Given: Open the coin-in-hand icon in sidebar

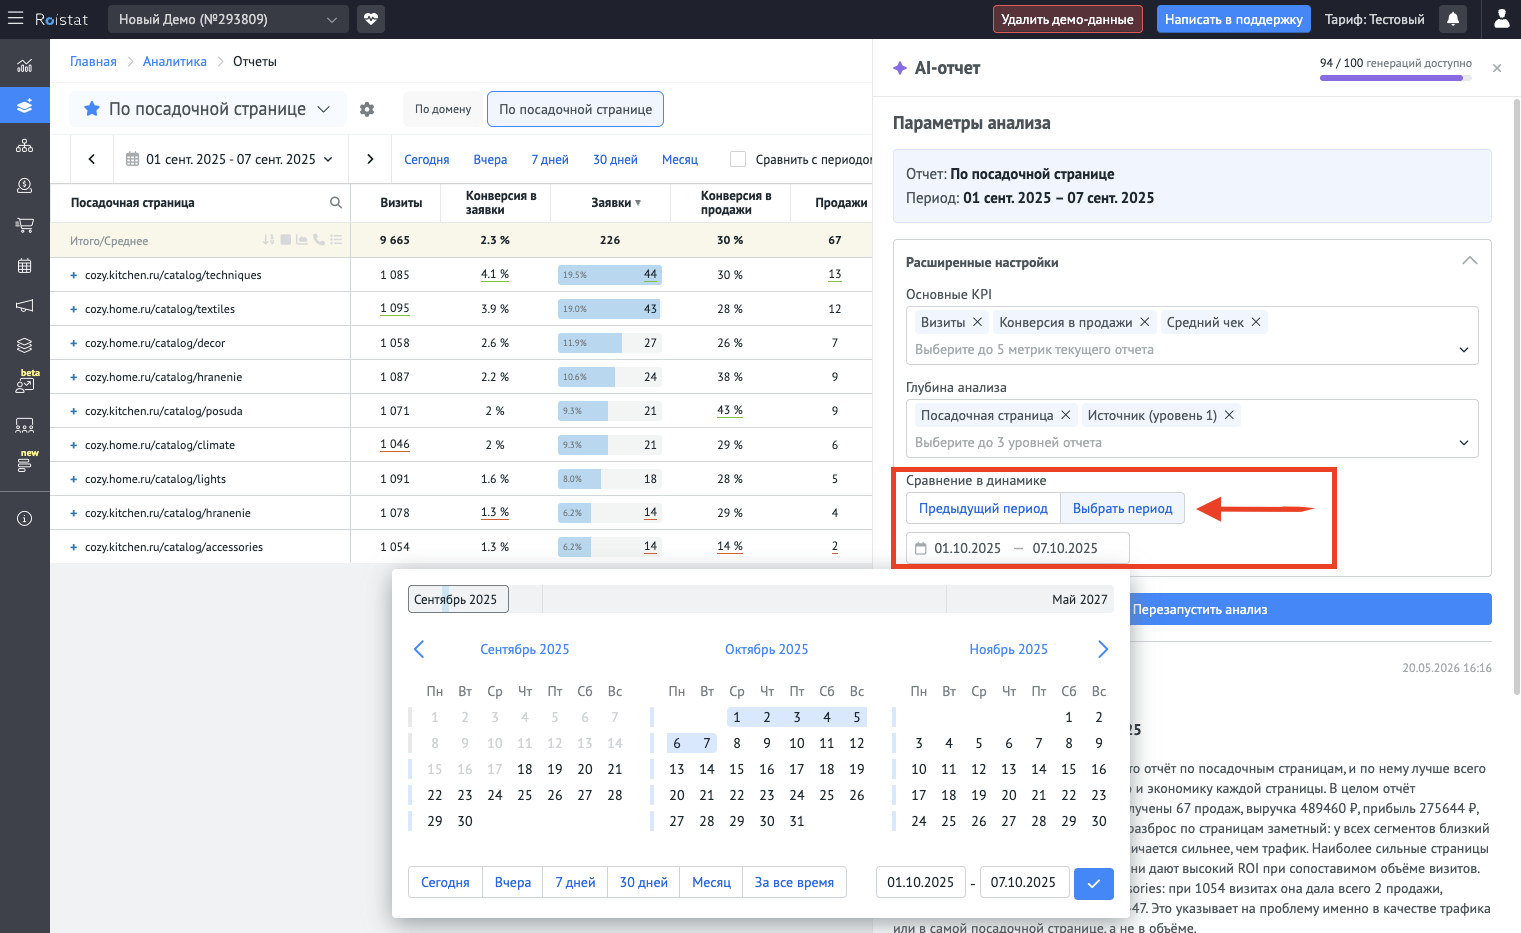Looking at the screenshot, I should coord(25,186).
